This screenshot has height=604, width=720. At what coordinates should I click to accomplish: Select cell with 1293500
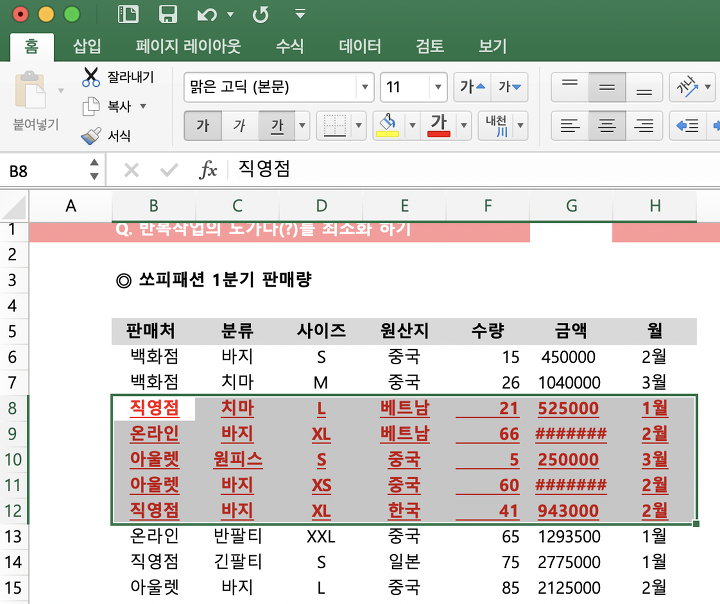[571, 536]
